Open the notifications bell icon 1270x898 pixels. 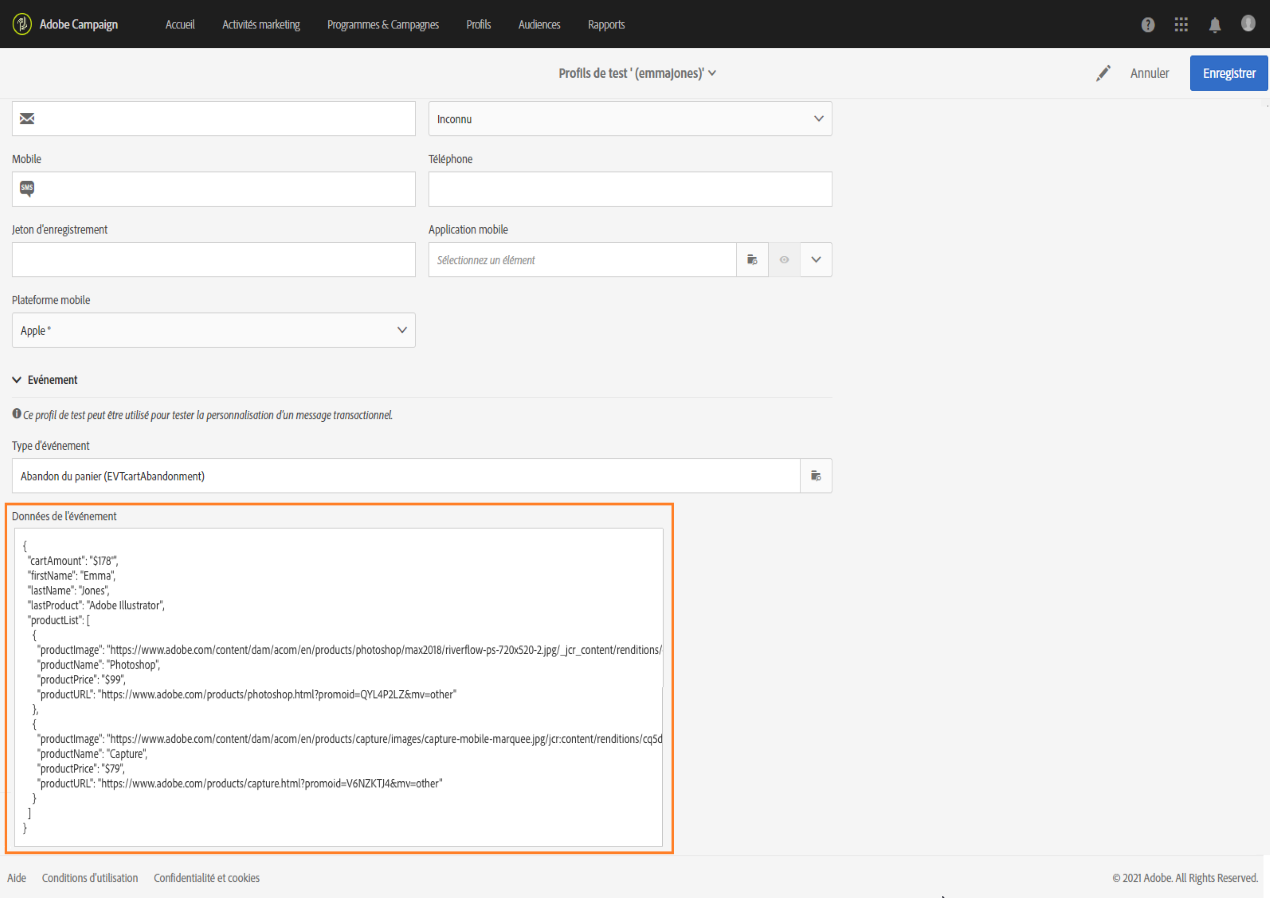click(x=1215, y=25)
